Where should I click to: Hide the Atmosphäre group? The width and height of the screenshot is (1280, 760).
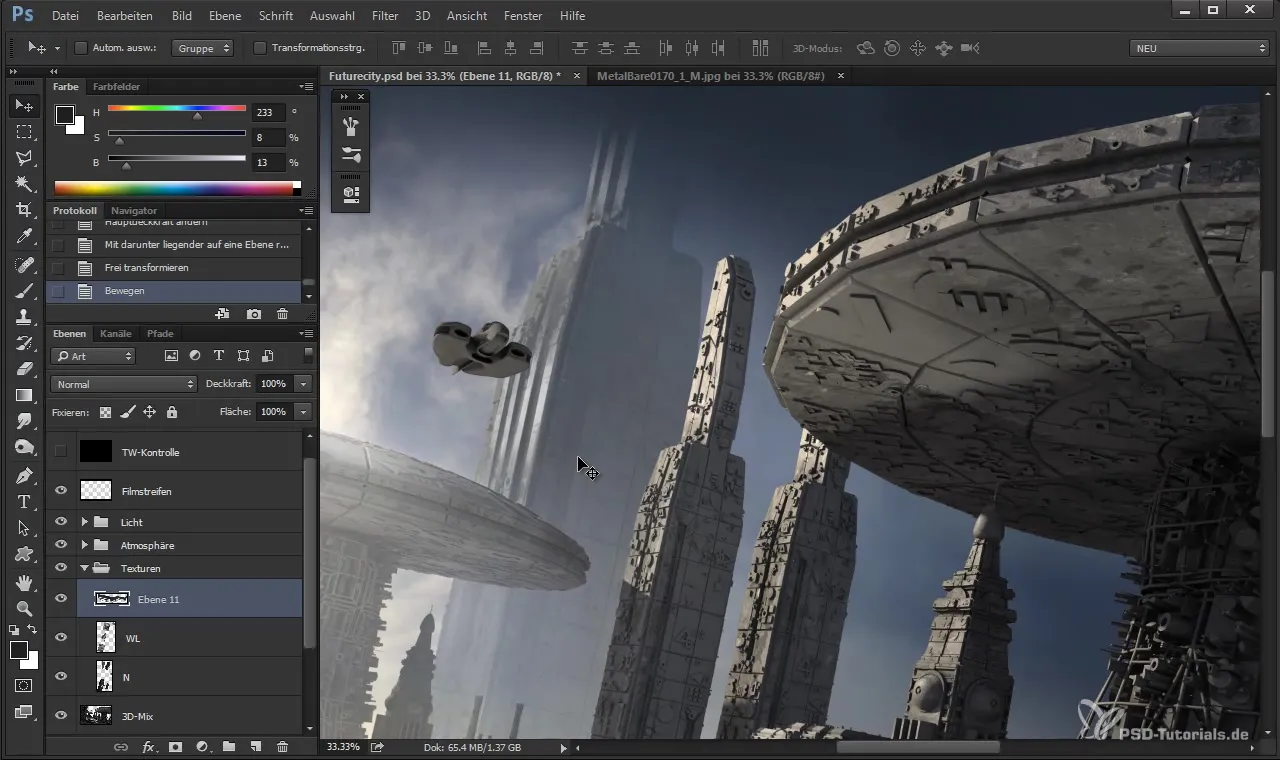coord(60,545)
